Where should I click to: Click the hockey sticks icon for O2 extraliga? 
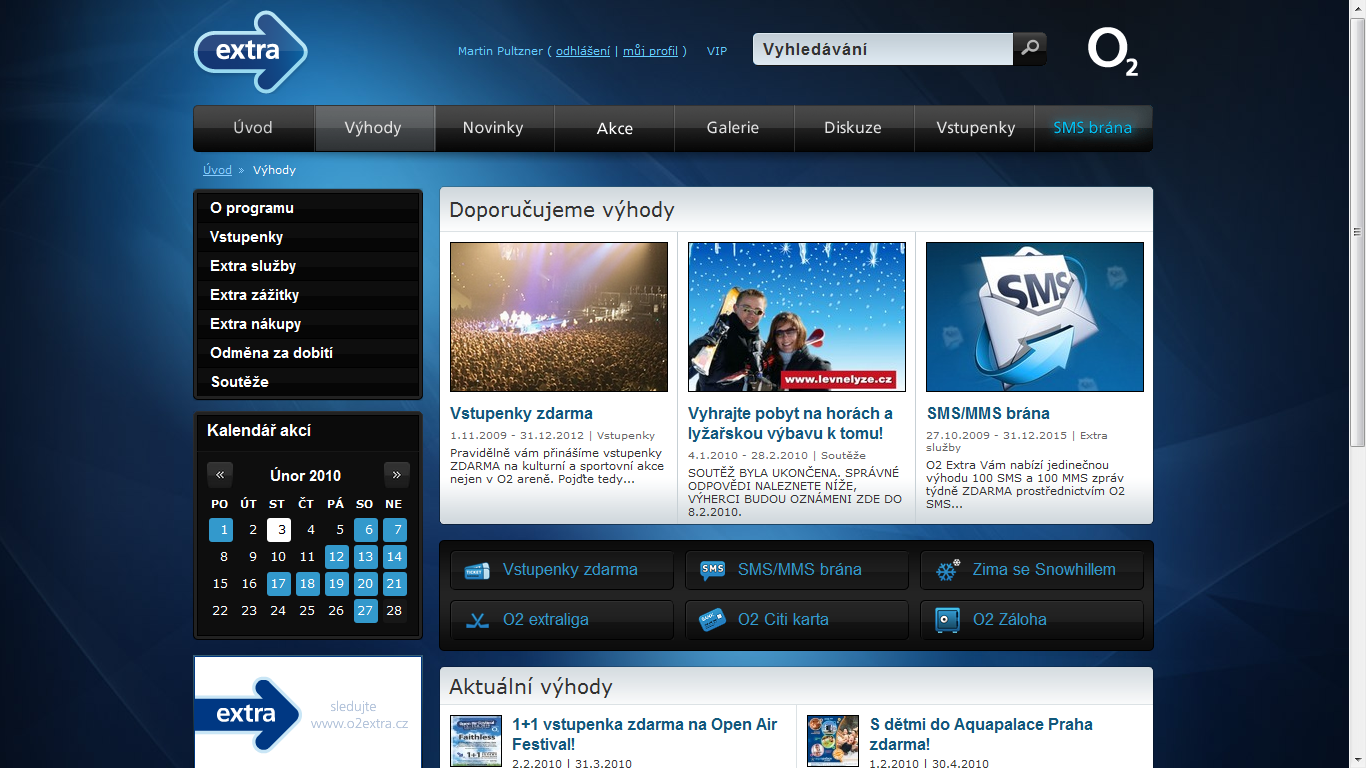(x=477, y=620)
